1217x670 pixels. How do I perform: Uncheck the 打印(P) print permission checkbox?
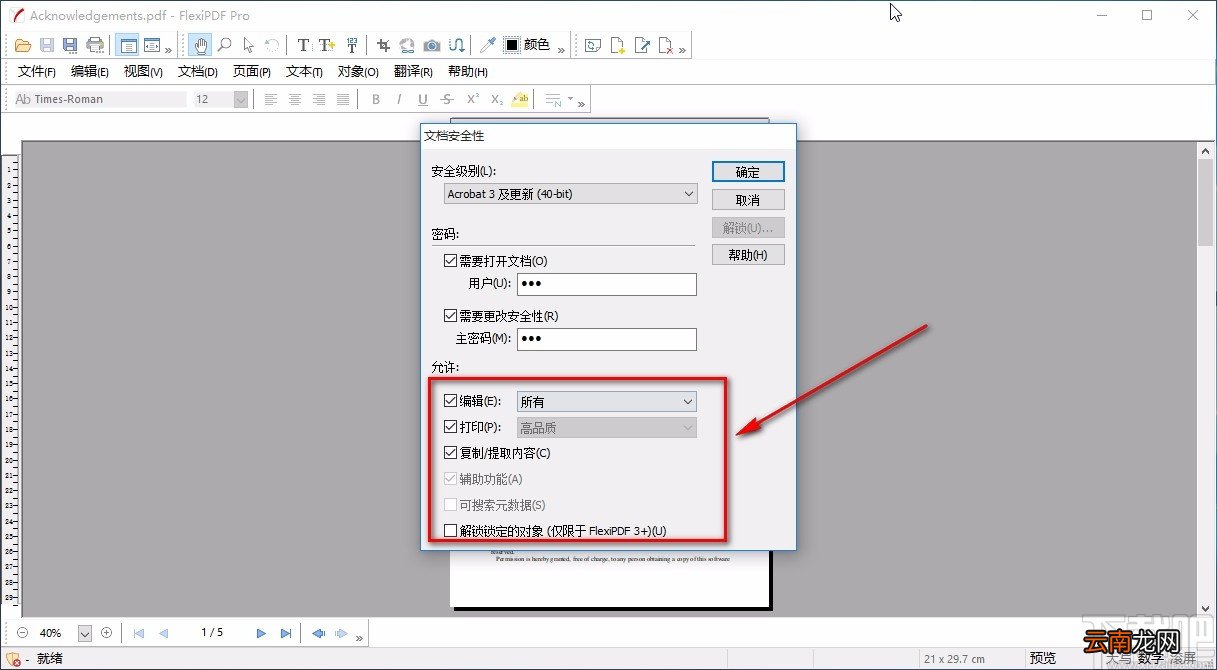pos(450,427)
